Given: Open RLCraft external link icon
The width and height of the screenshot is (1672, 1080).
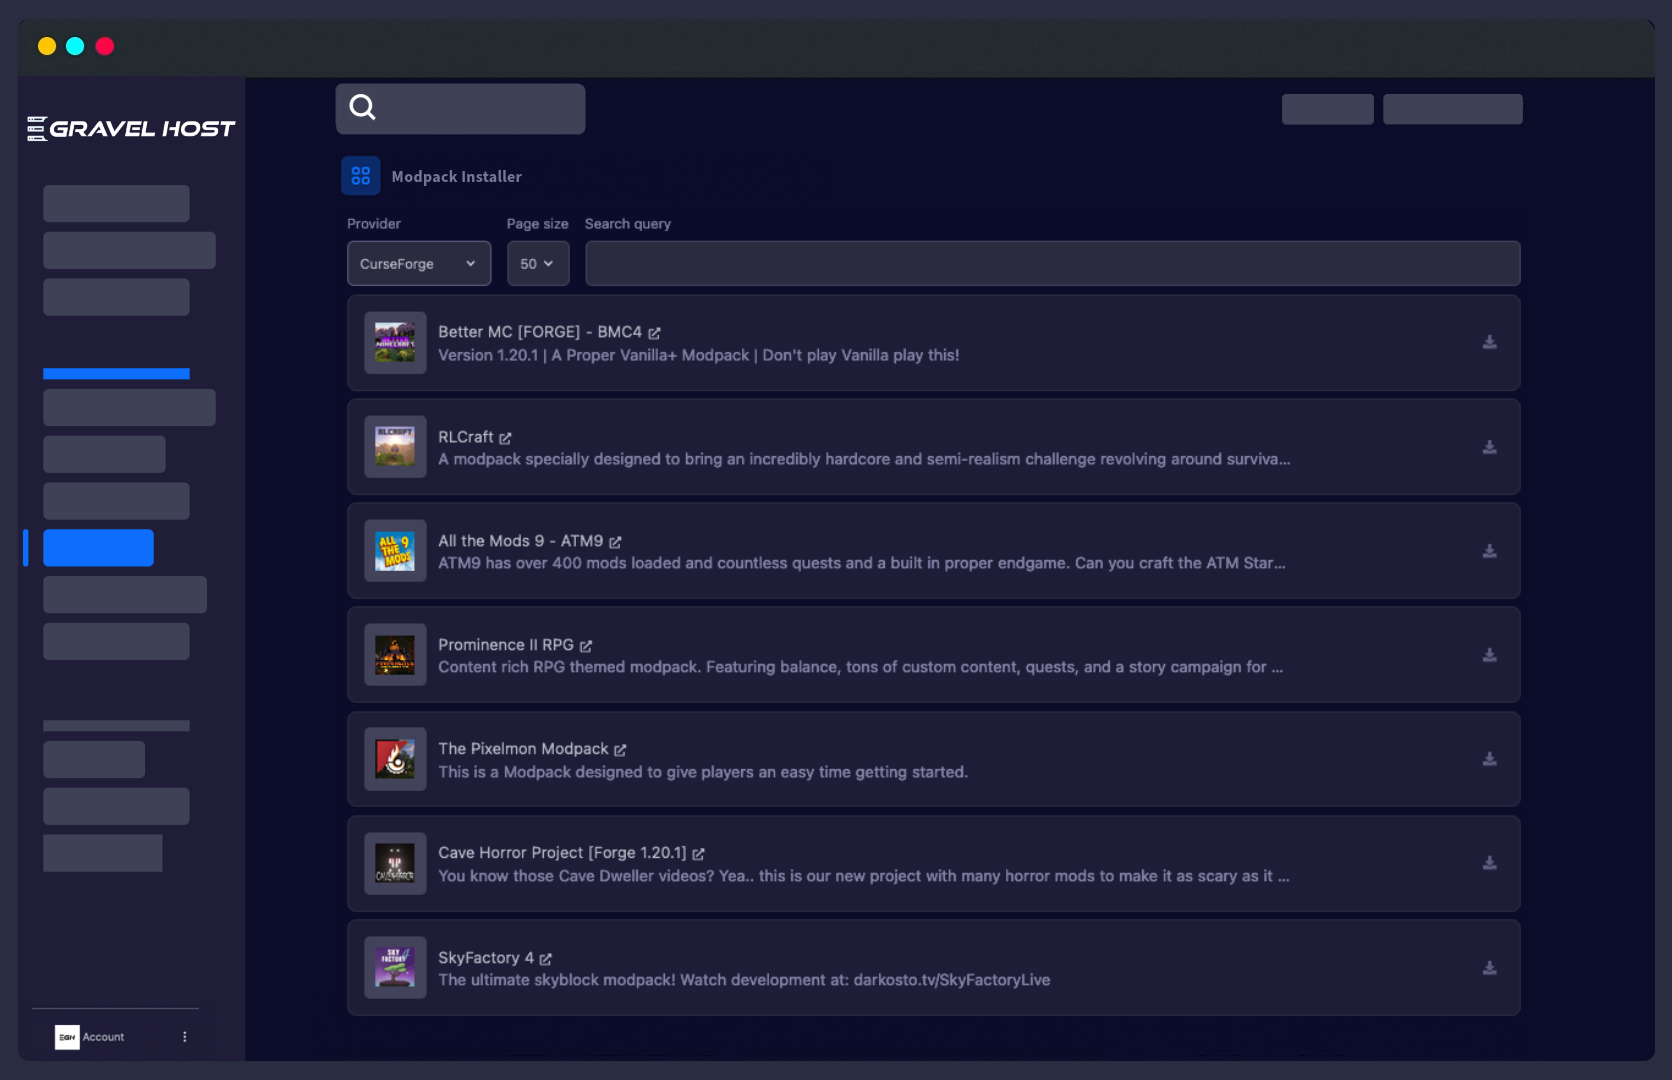Looking at the screenshot, I should pyautogui.click(x=505, y=438).
